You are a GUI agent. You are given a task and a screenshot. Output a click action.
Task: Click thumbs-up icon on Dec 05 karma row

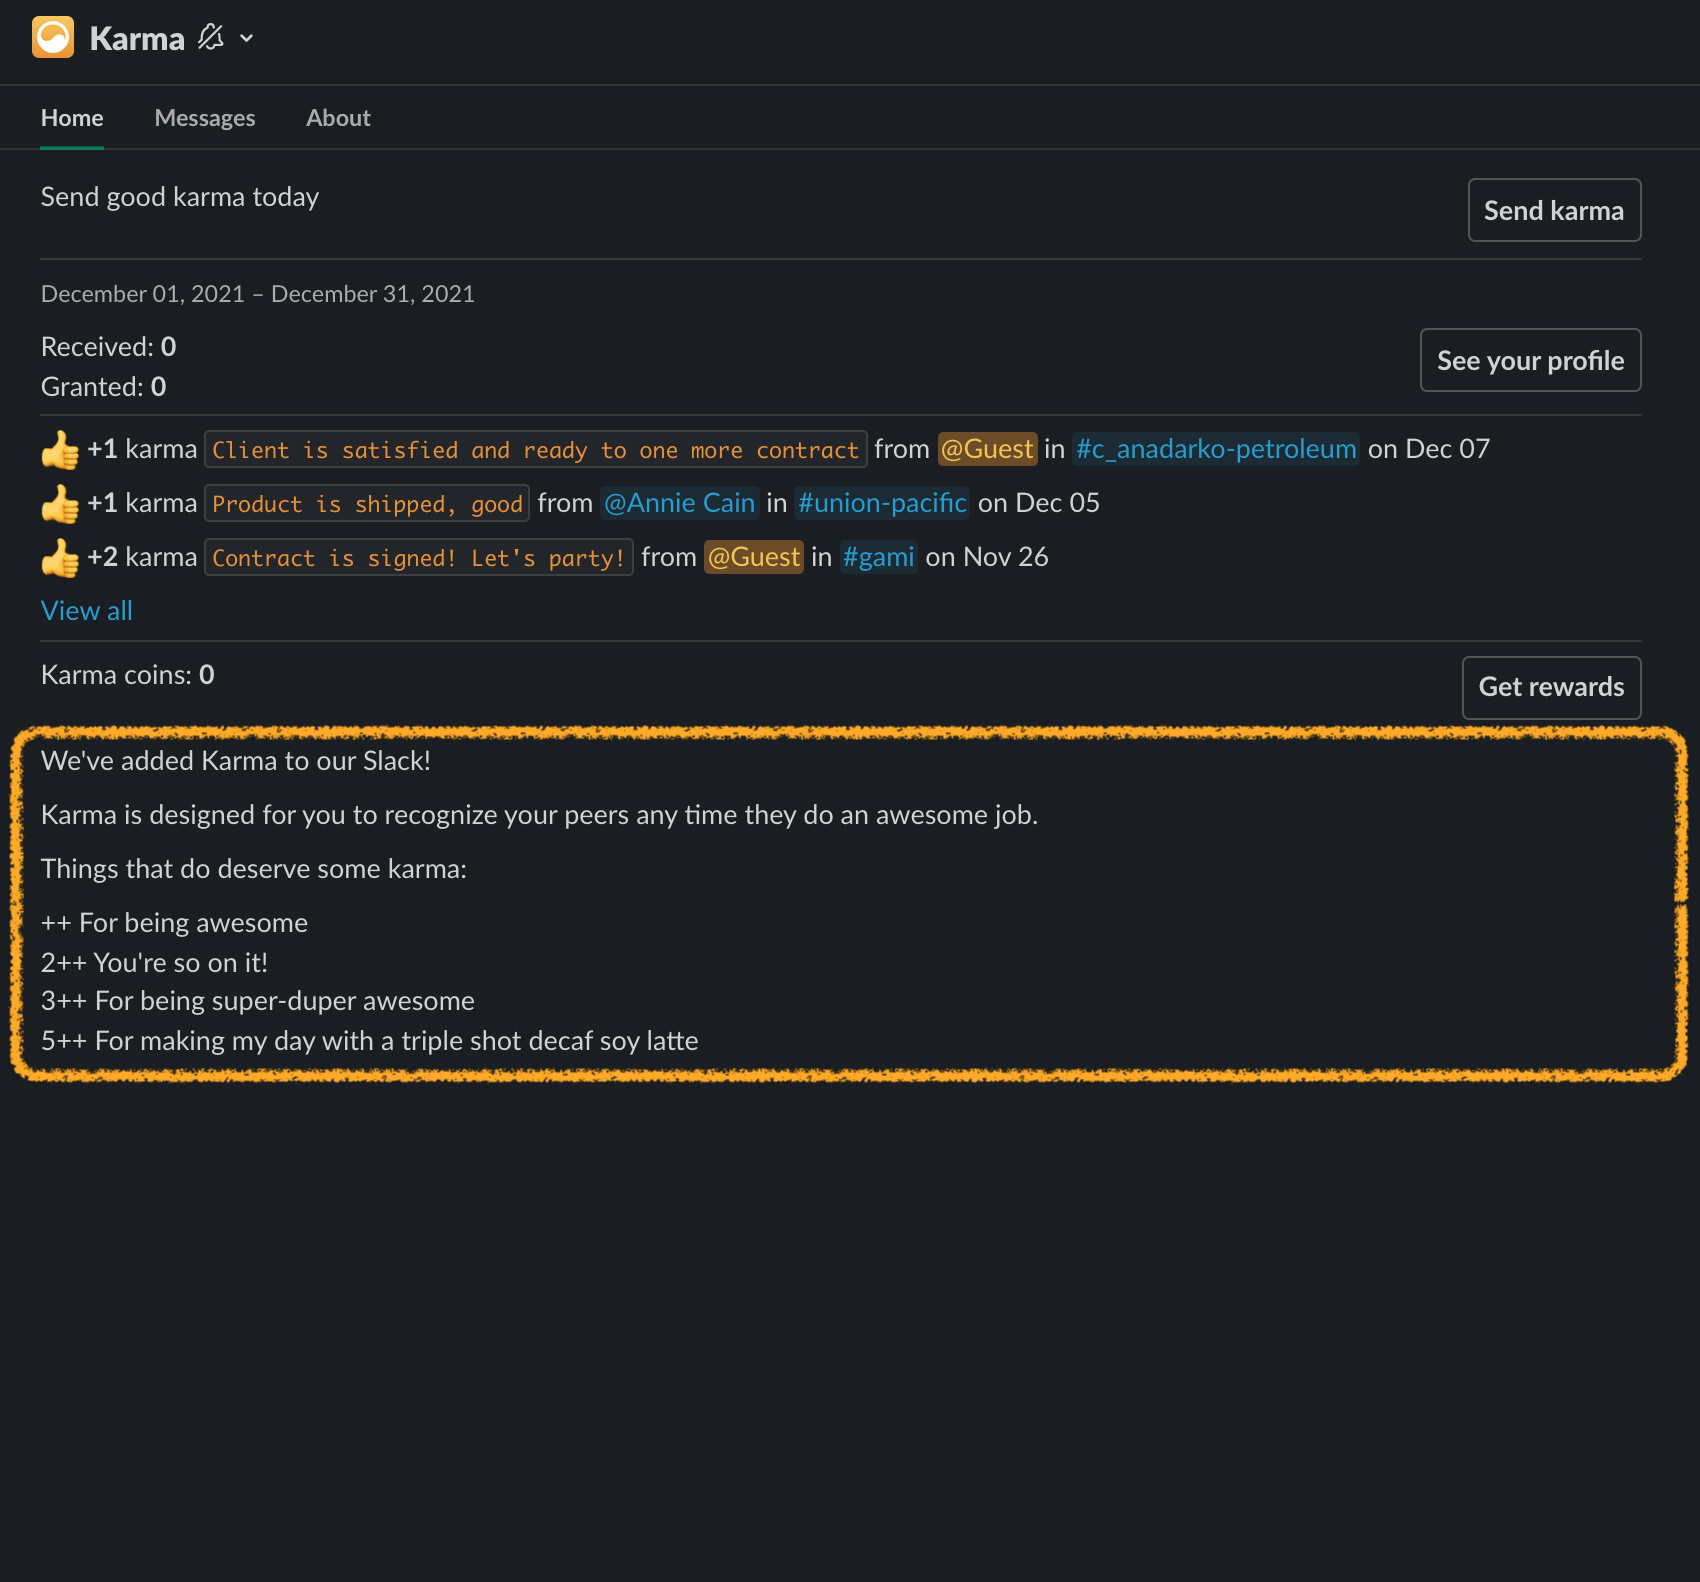point(60,504)
